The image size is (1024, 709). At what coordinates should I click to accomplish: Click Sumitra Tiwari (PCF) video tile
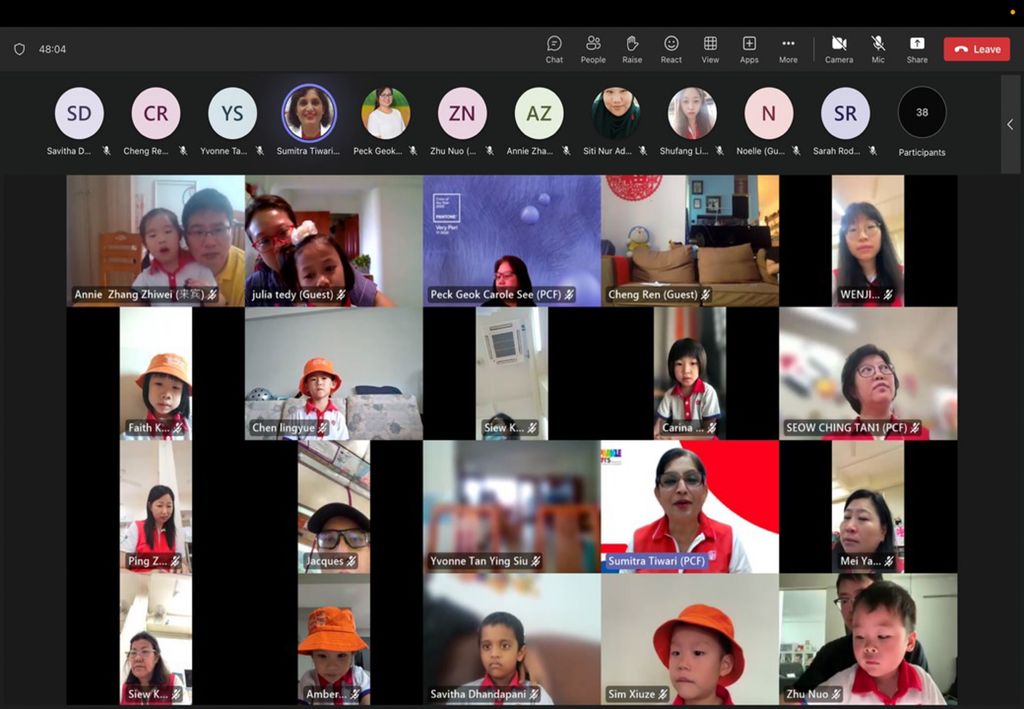[690, 507]
